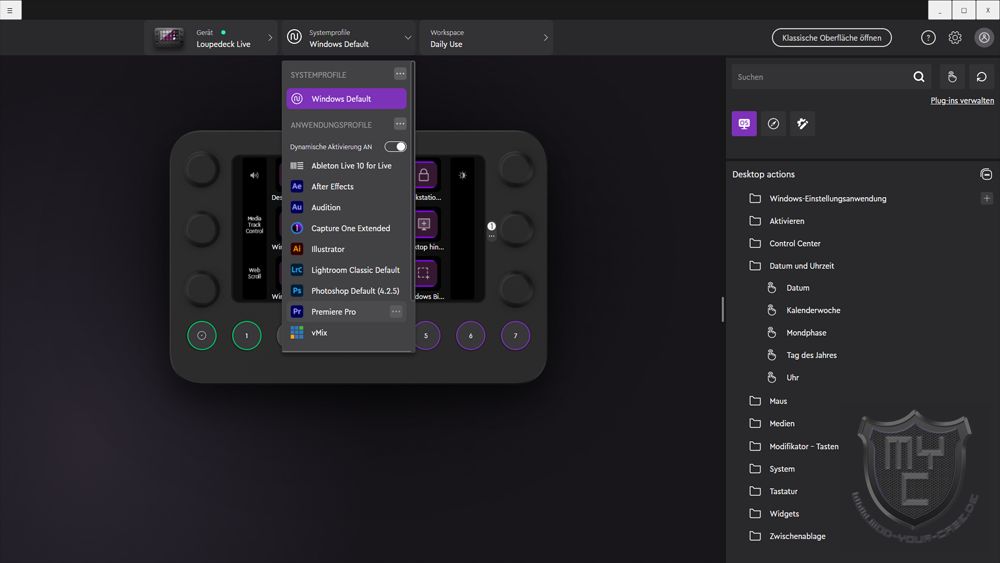This screenshot has height=563, width=1000.
Task: Click the round home button on device
Action: point(202,335)
